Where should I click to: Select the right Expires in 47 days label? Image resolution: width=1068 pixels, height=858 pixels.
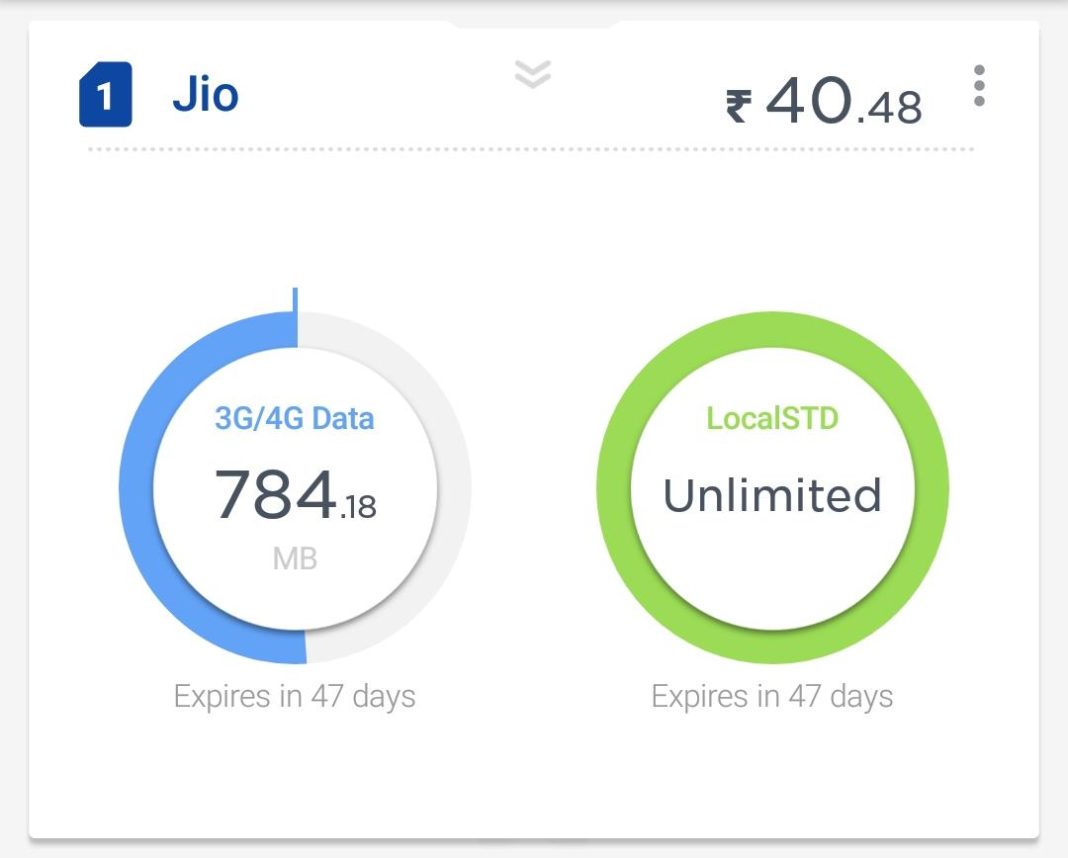click(x=773, y=694)
